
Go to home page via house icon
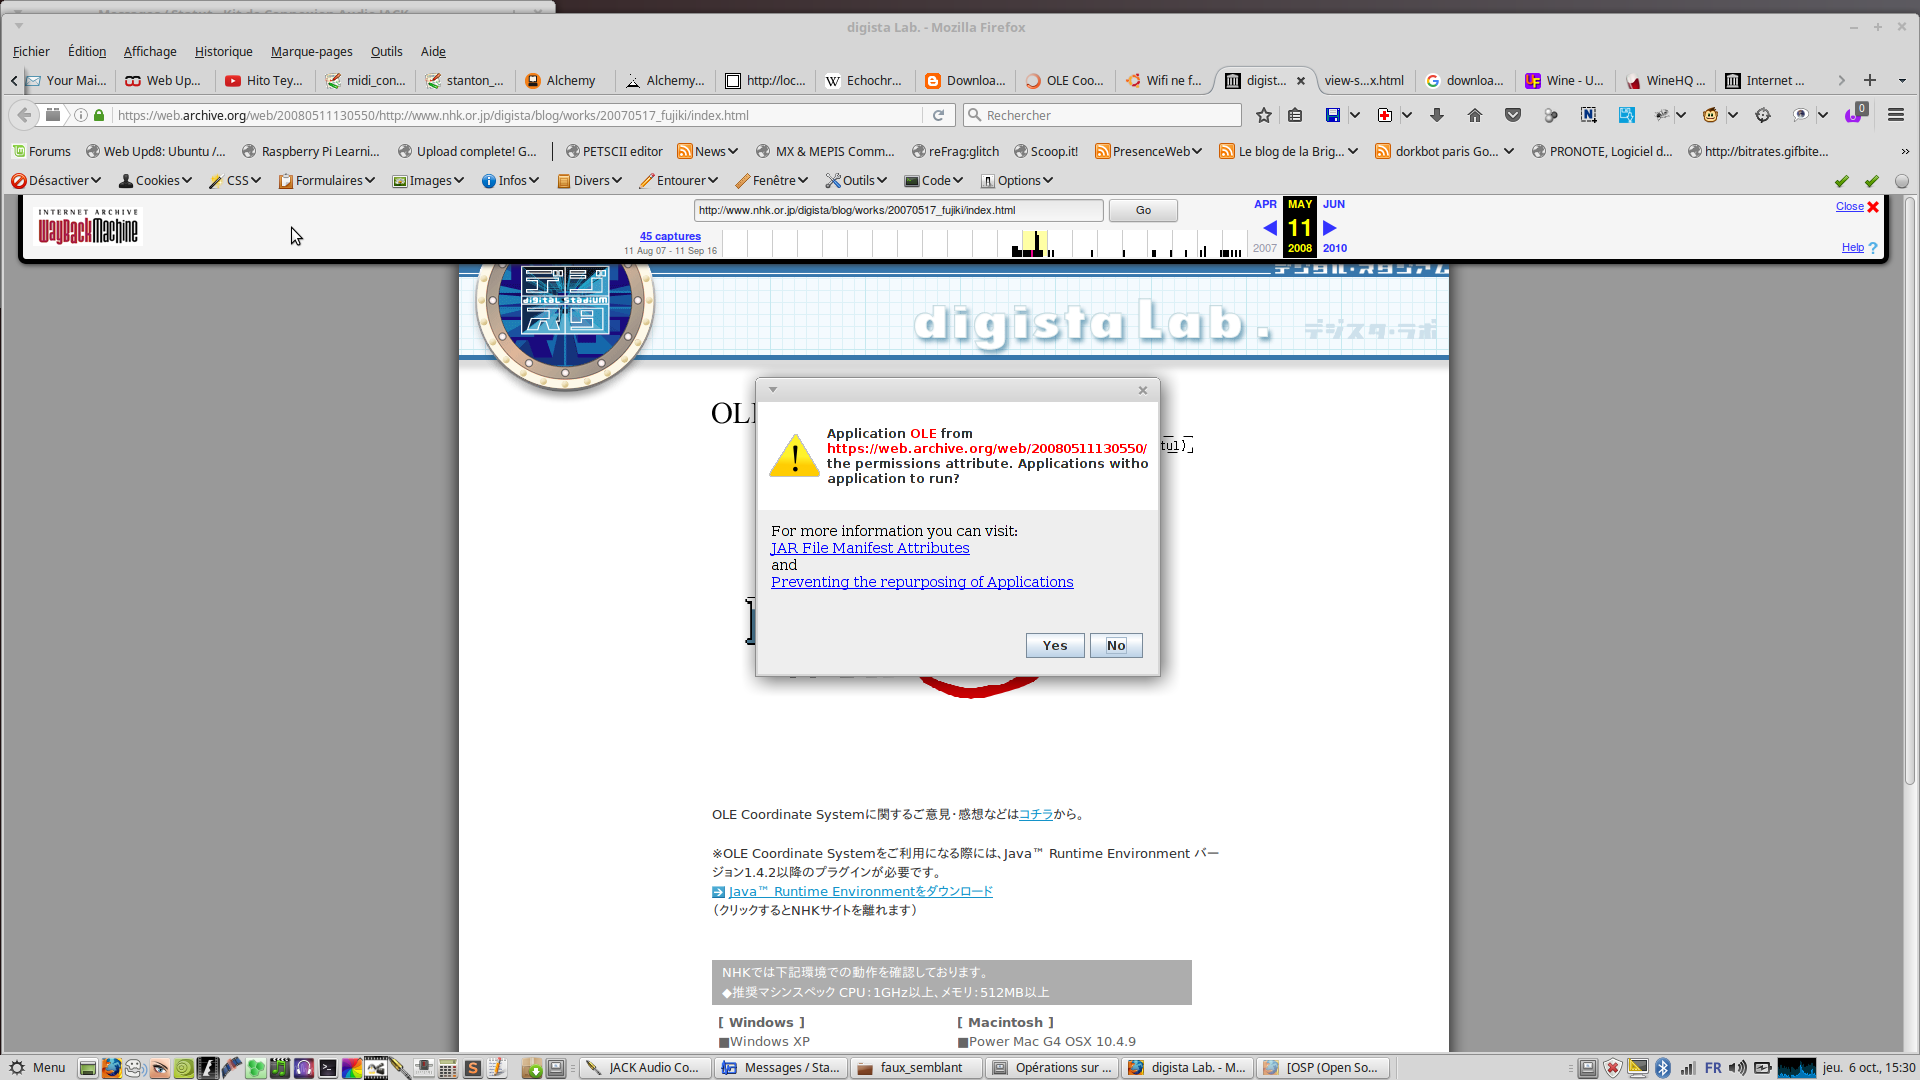[1475, 115]
